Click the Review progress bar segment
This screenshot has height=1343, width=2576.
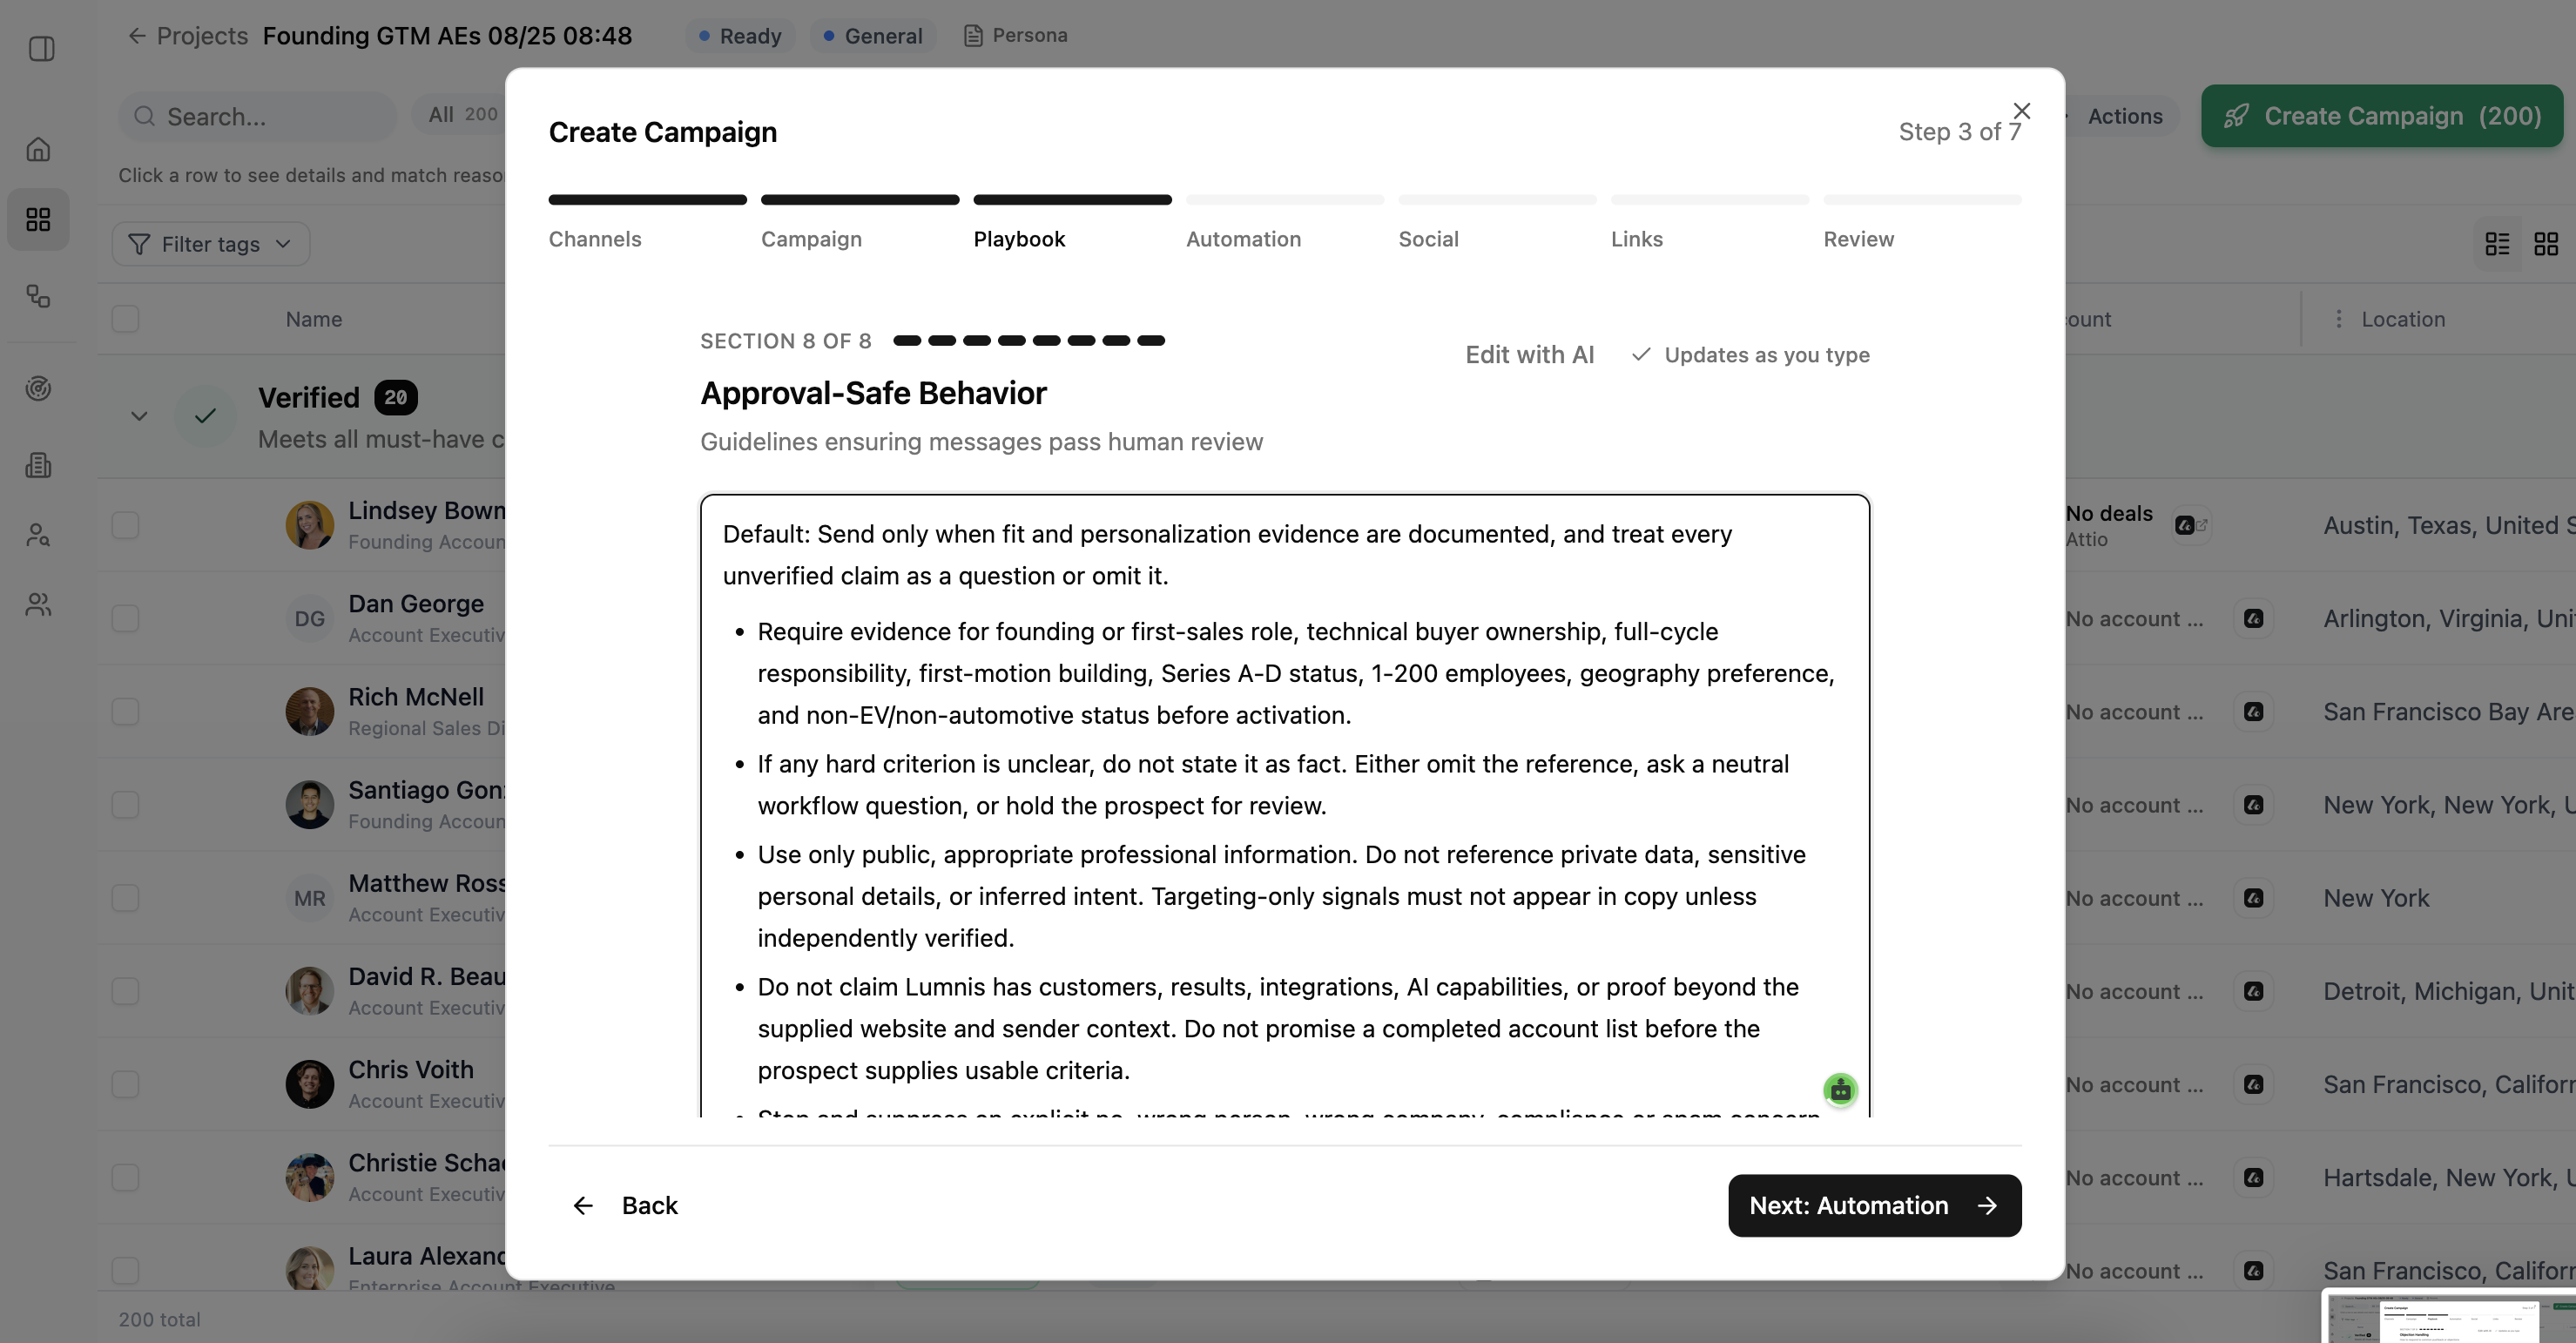pos(1922,200)
